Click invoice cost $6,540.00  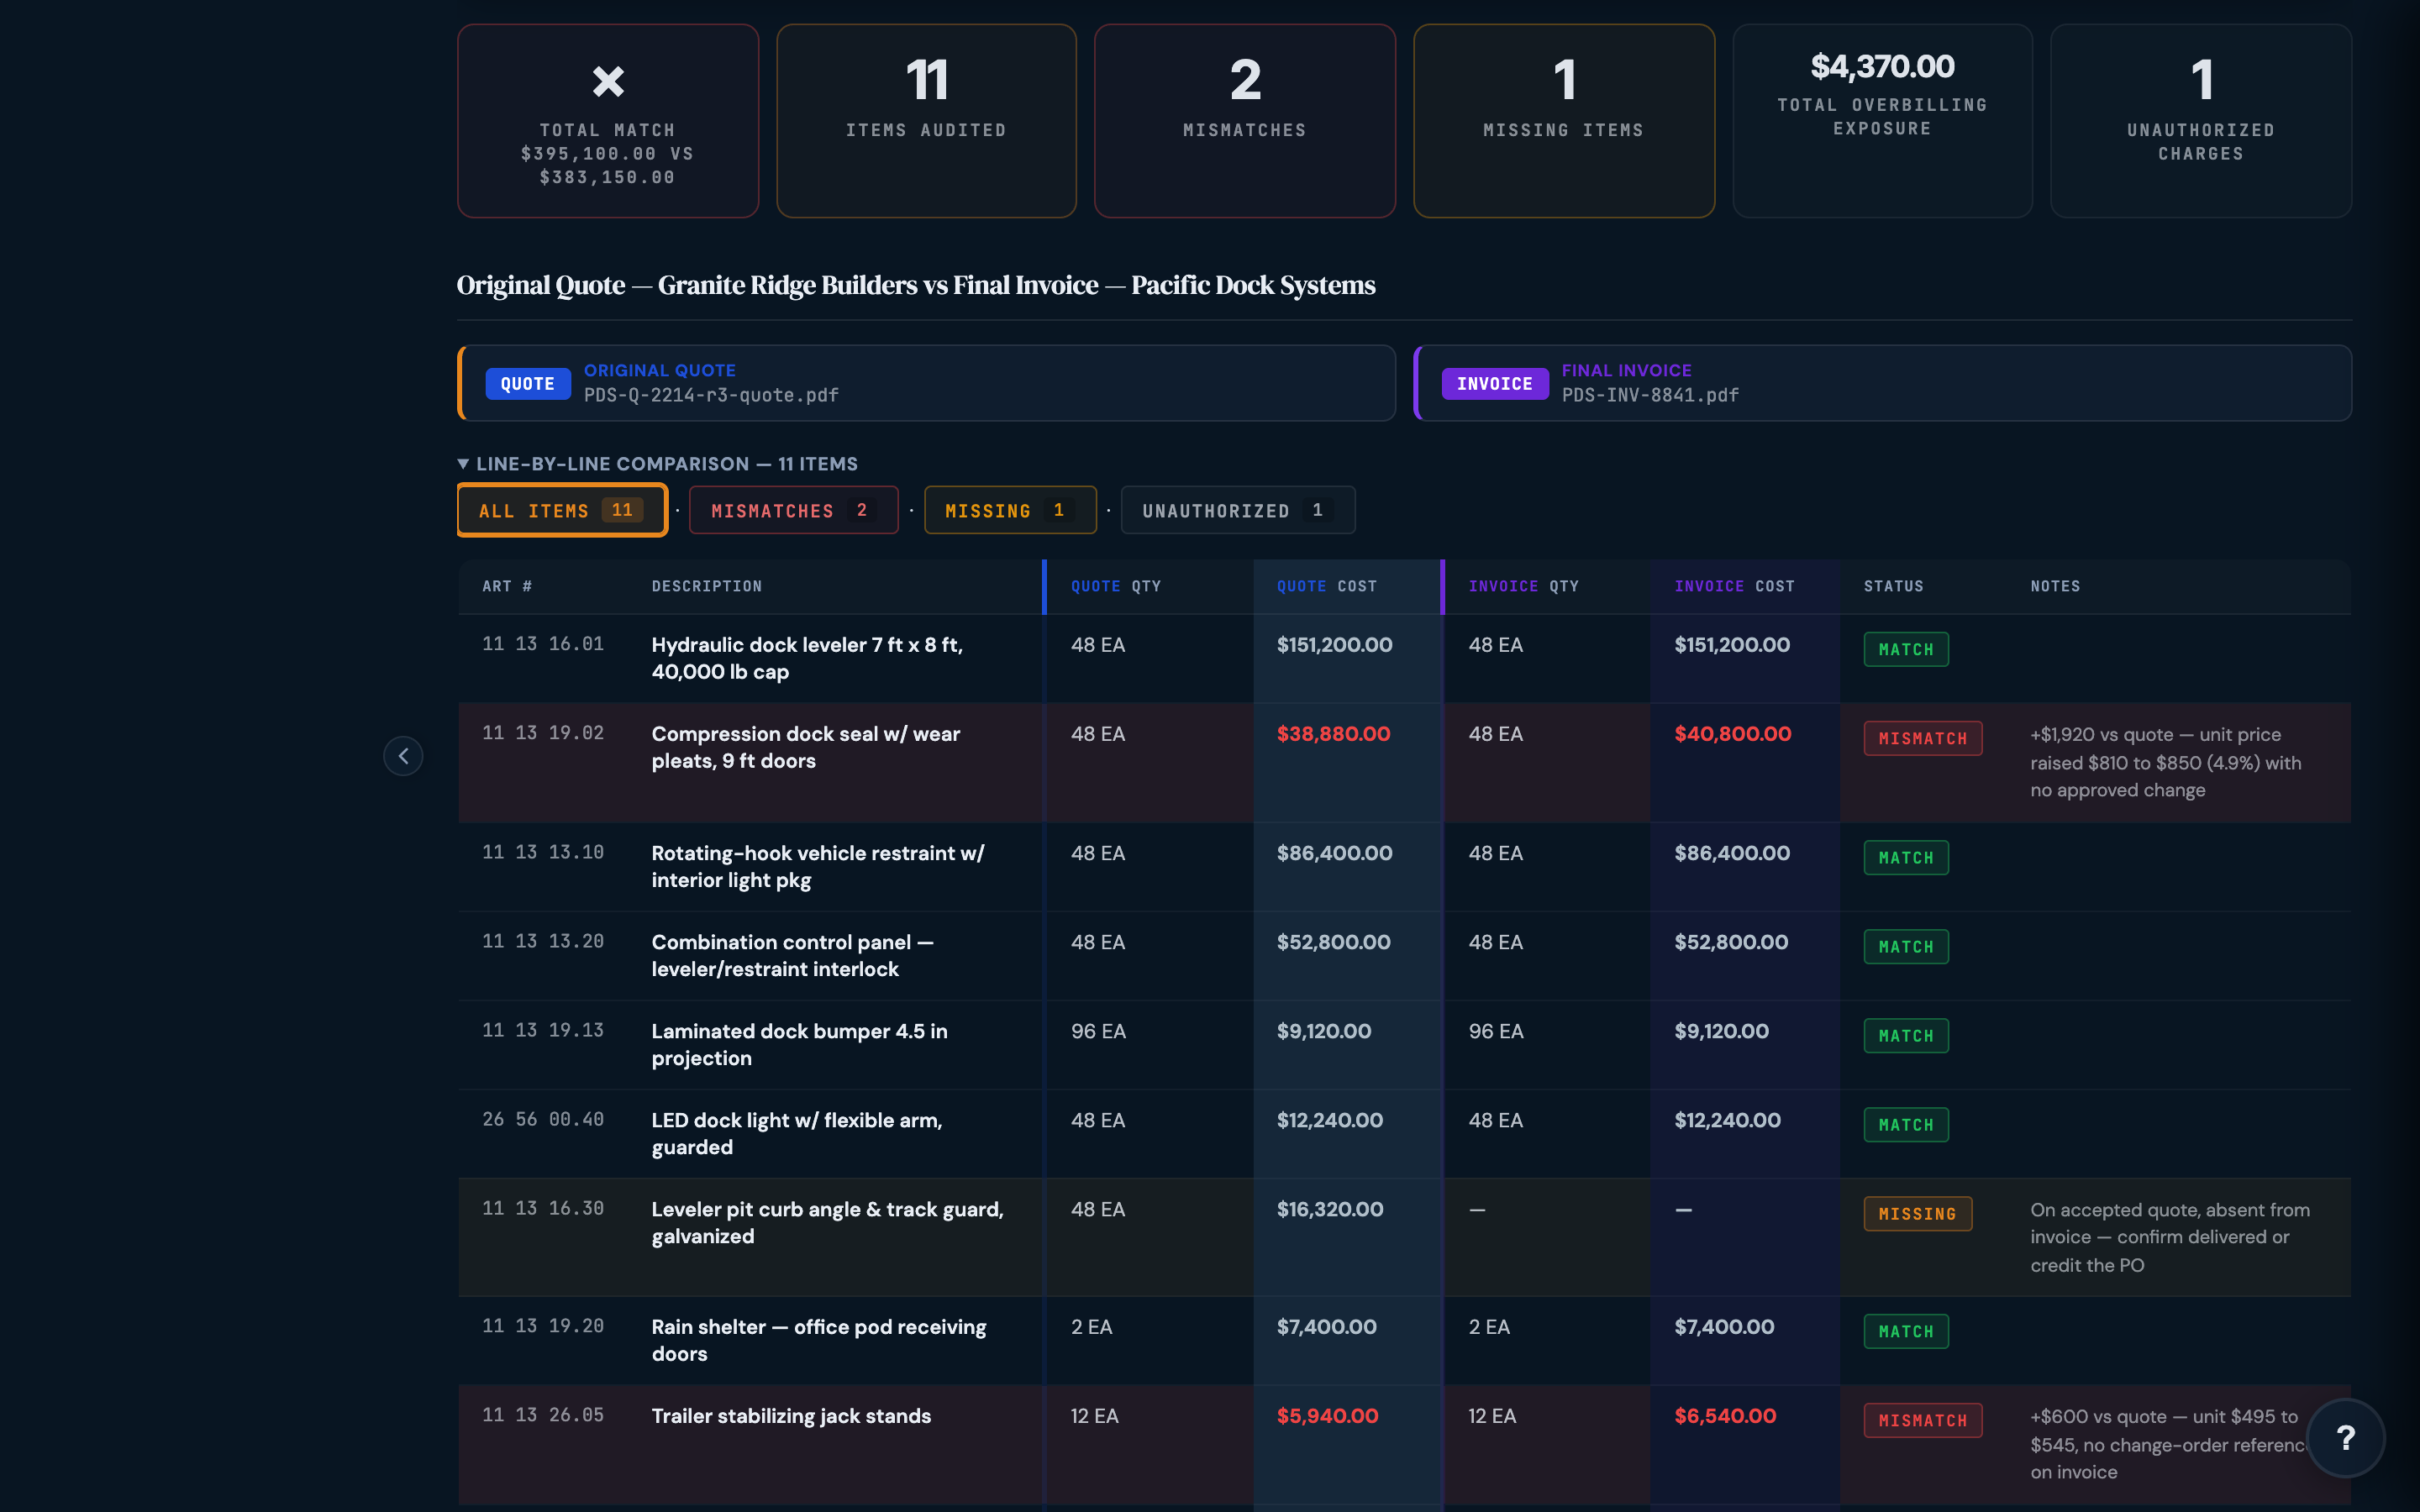click(x=1726, y=1417)
